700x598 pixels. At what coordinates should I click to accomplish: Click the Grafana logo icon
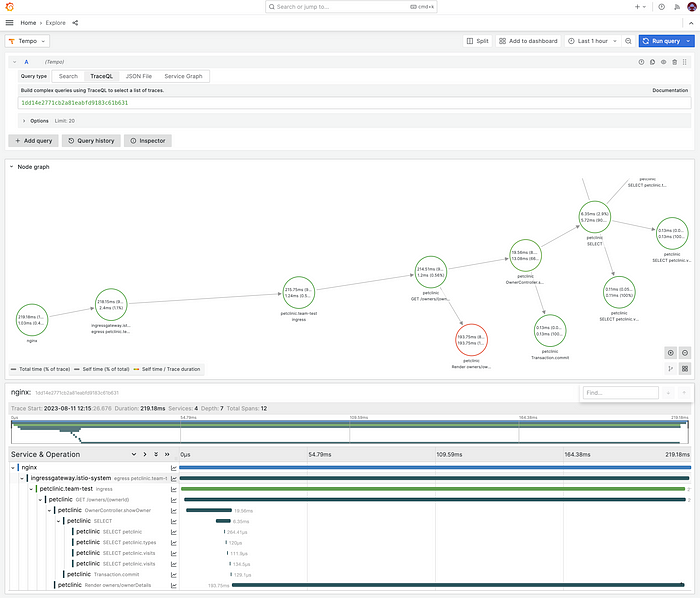(9, 7)
